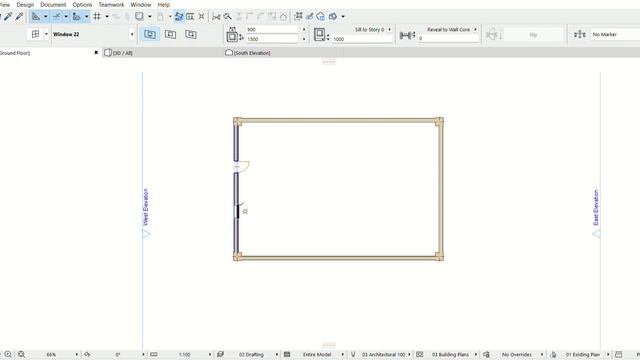Open the 3D view options arrow
Viewport: 640px width, 360px height.
coord(343,16)
